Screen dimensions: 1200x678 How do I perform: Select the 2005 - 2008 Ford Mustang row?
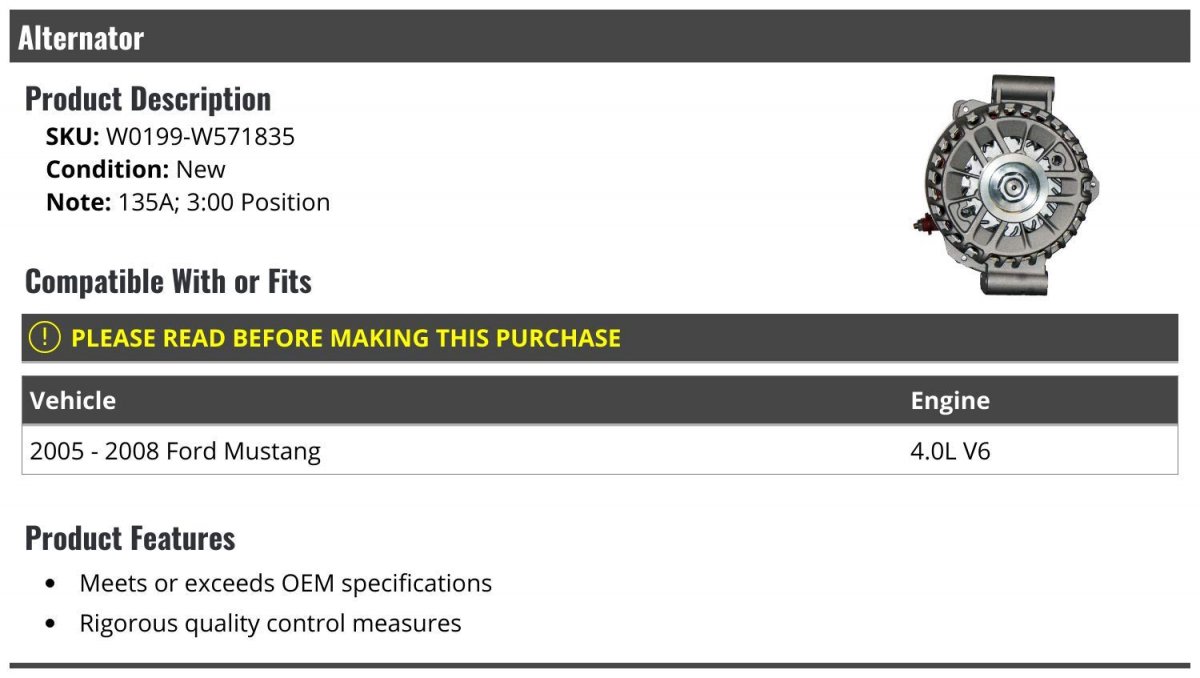click(600, 450)
